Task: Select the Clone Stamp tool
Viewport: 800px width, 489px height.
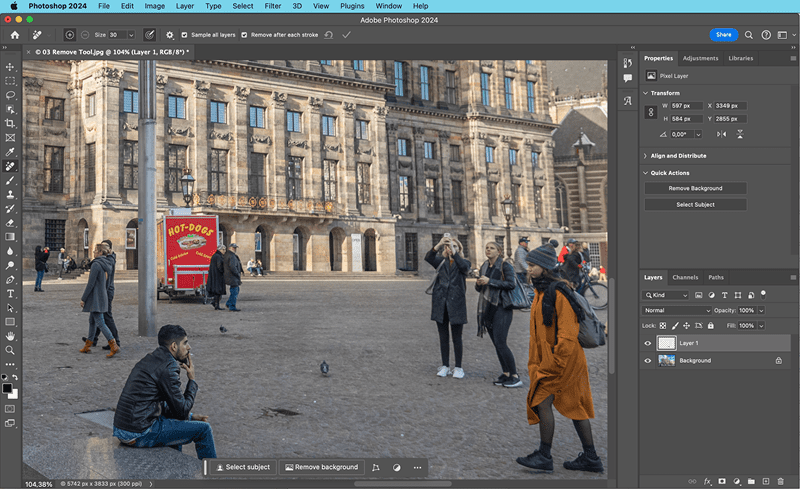Action: point(10,194)
